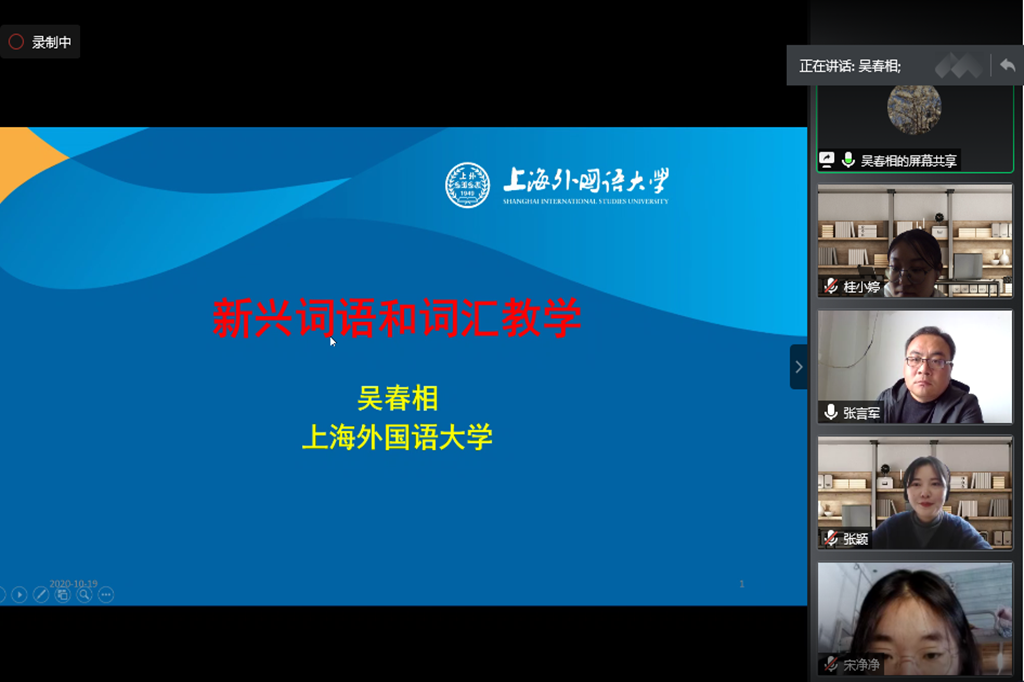This screenshot has height=682, width=1024.
Task: Toggle the muted microphone for 桂小婷
Action: click(830, 286)
